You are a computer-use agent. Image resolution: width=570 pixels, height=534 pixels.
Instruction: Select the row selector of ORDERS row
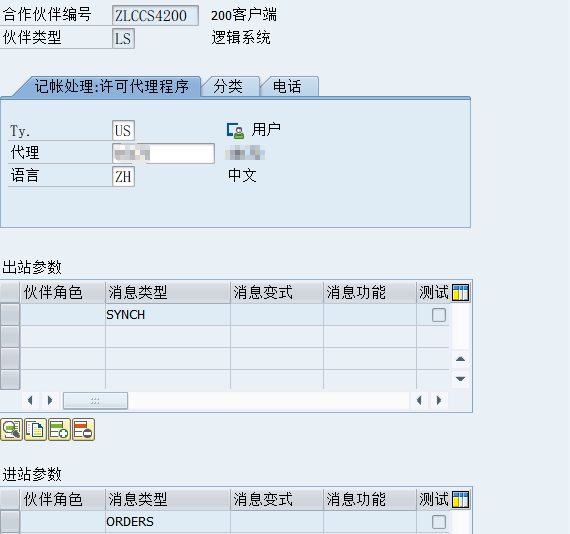(10, 522)
